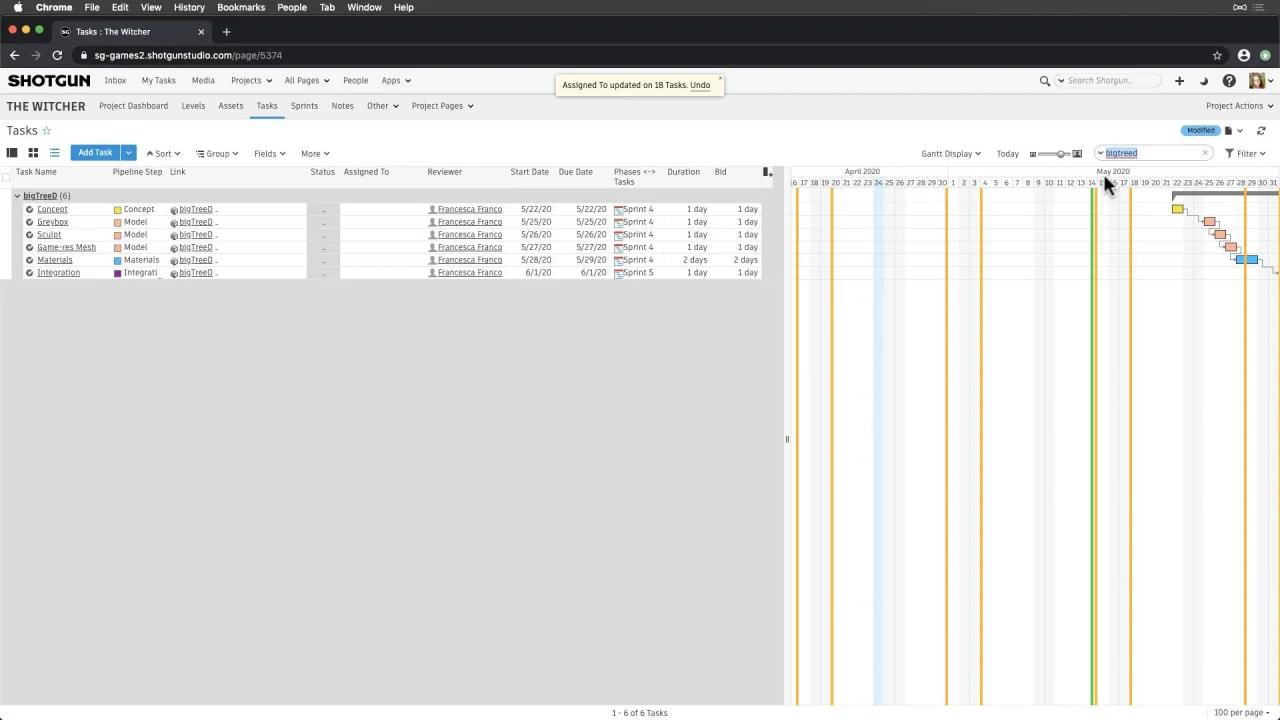This screenshot has width=1280, height=720.
Task: Open Chrome's Bookmarks menu
Action: (x=241, y=7)
